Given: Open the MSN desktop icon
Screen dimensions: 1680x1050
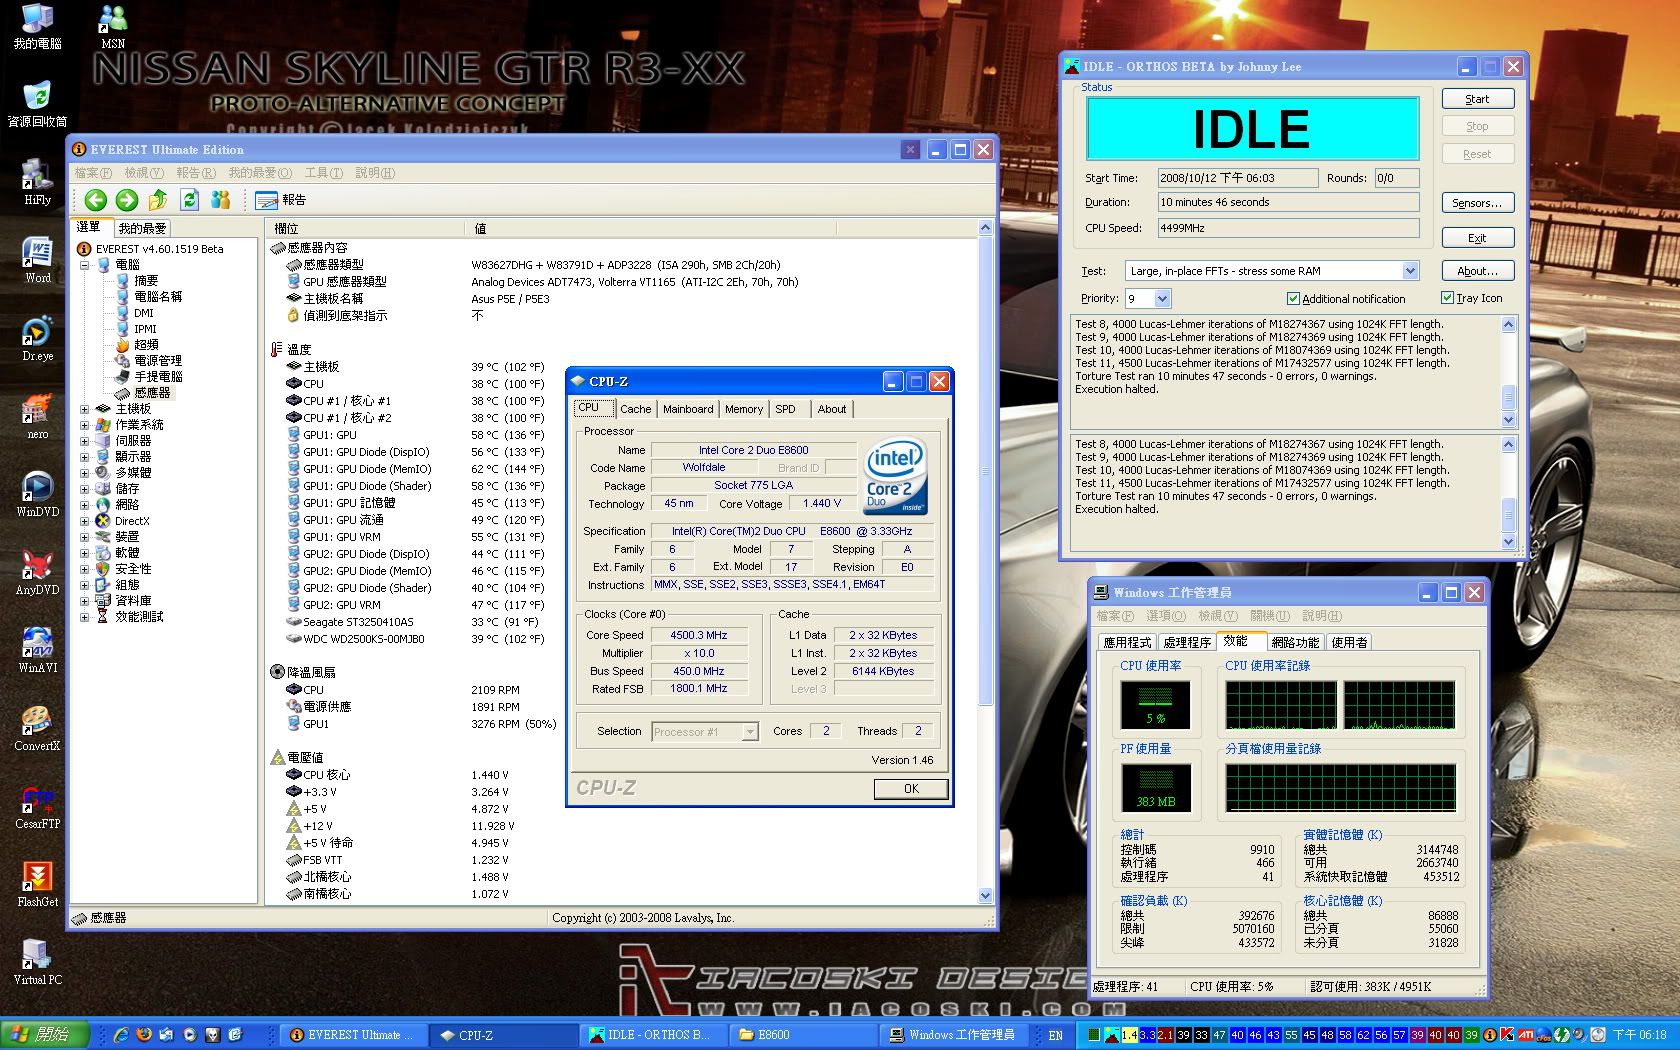Looking at the screenshot, I should [113, 26].
